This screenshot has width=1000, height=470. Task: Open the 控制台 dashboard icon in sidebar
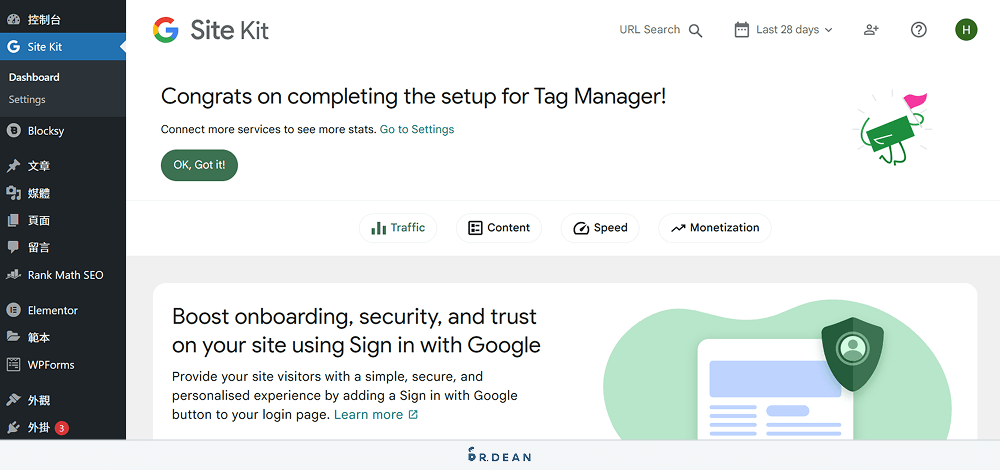(x=13, y=20)
